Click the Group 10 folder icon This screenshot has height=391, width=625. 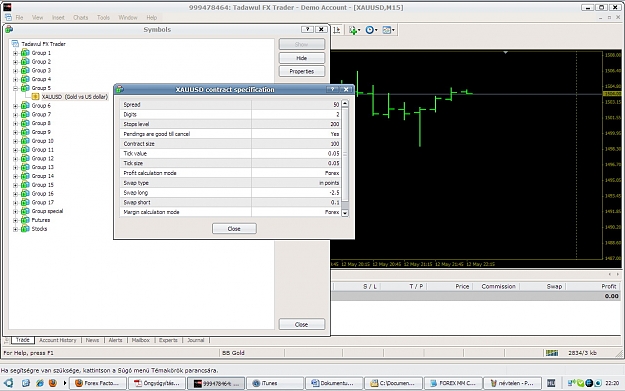pyautogui.click(x=25, y=141)
